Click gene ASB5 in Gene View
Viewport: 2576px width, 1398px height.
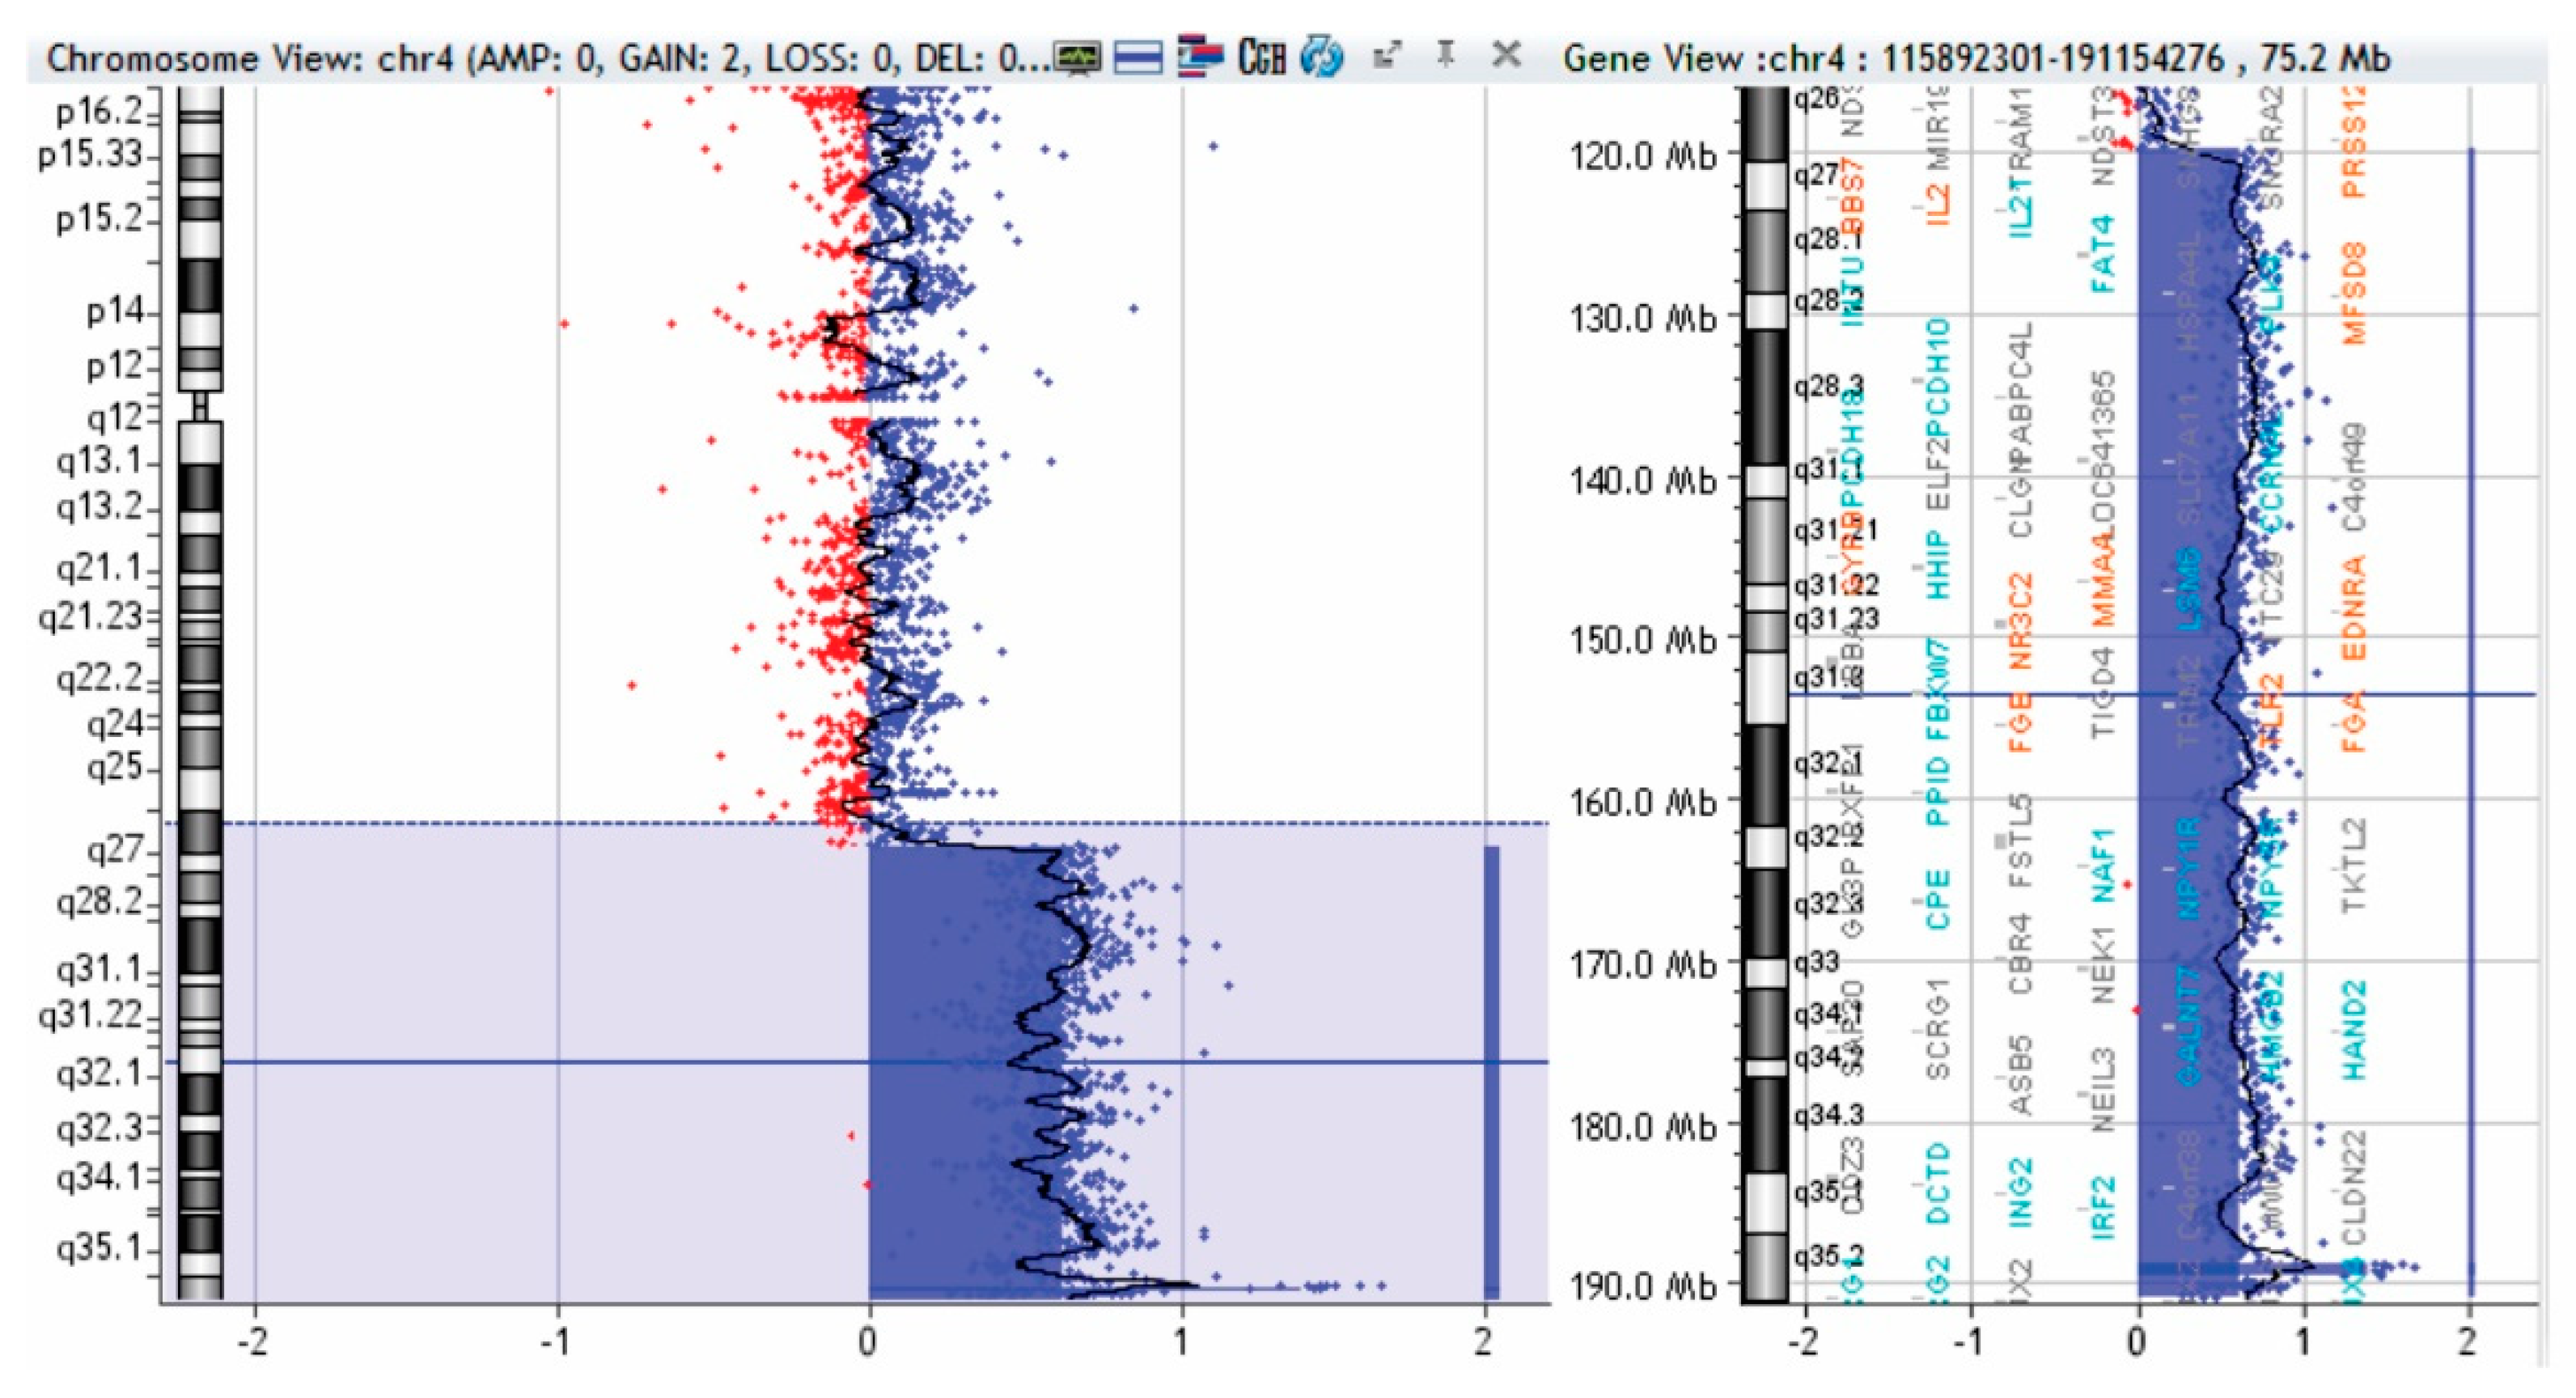point(2021,1075)
